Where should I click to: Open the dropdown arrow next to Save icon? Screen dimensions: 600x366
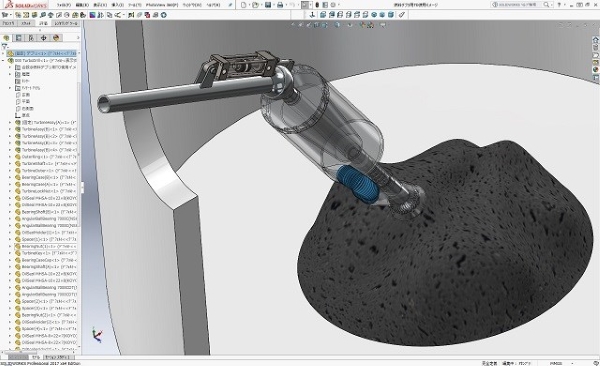pos(273,5)
